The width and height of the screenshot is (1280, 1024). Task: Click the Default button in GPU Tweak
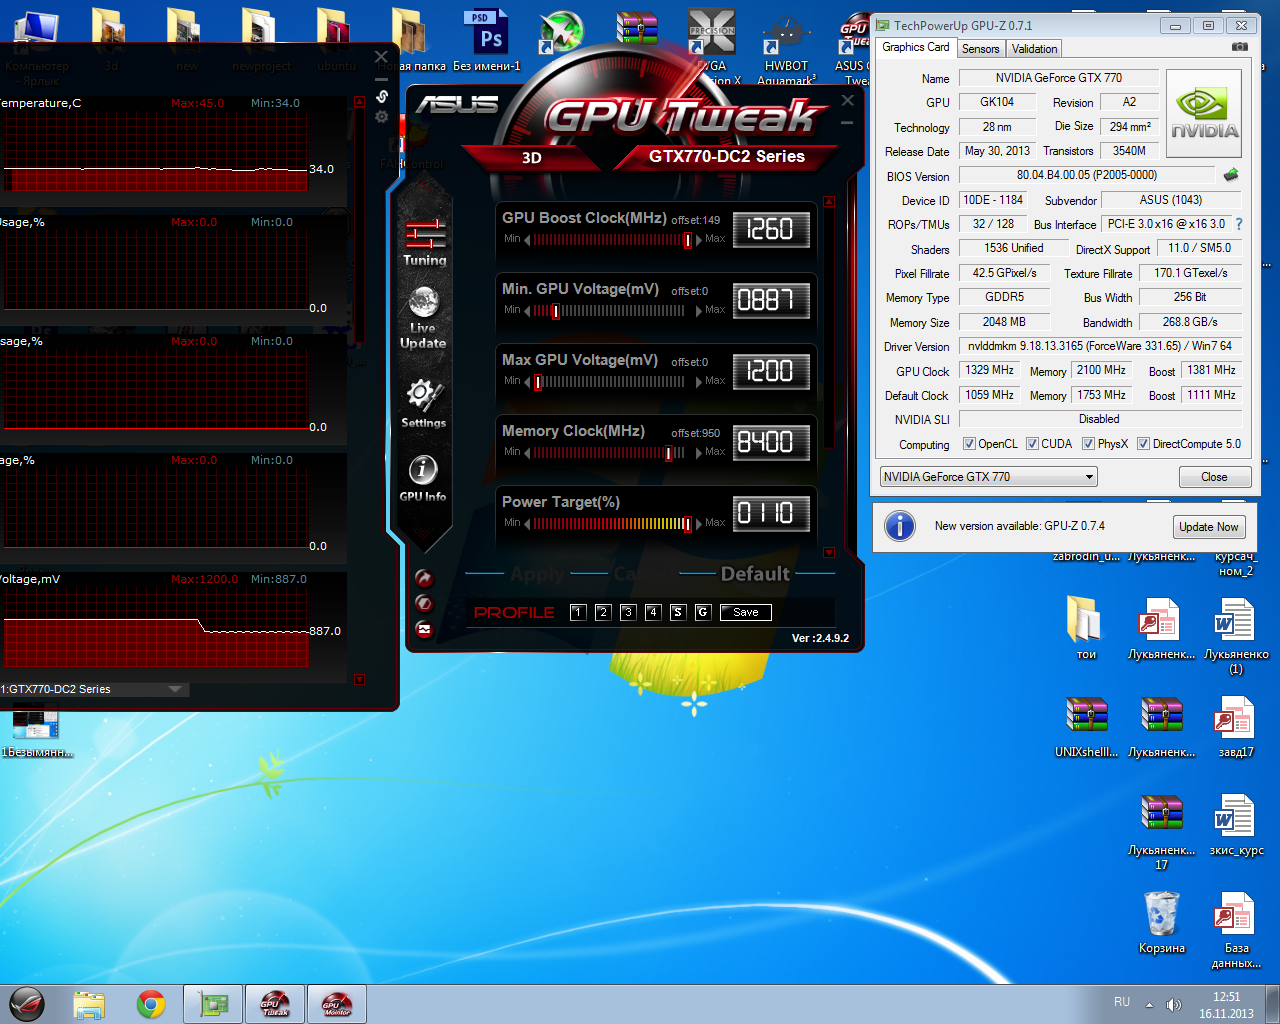[755, 574]
